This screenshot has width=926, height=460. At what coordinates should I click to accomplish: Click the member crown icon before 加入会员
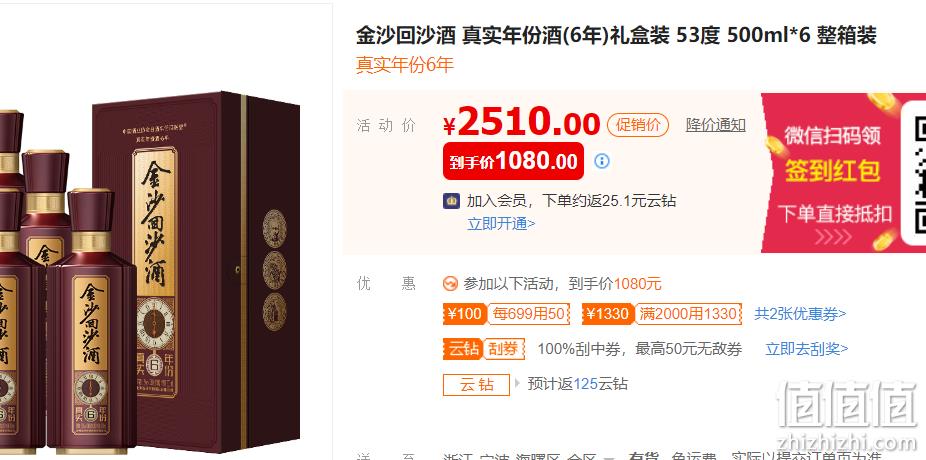[x=451, y=201]
